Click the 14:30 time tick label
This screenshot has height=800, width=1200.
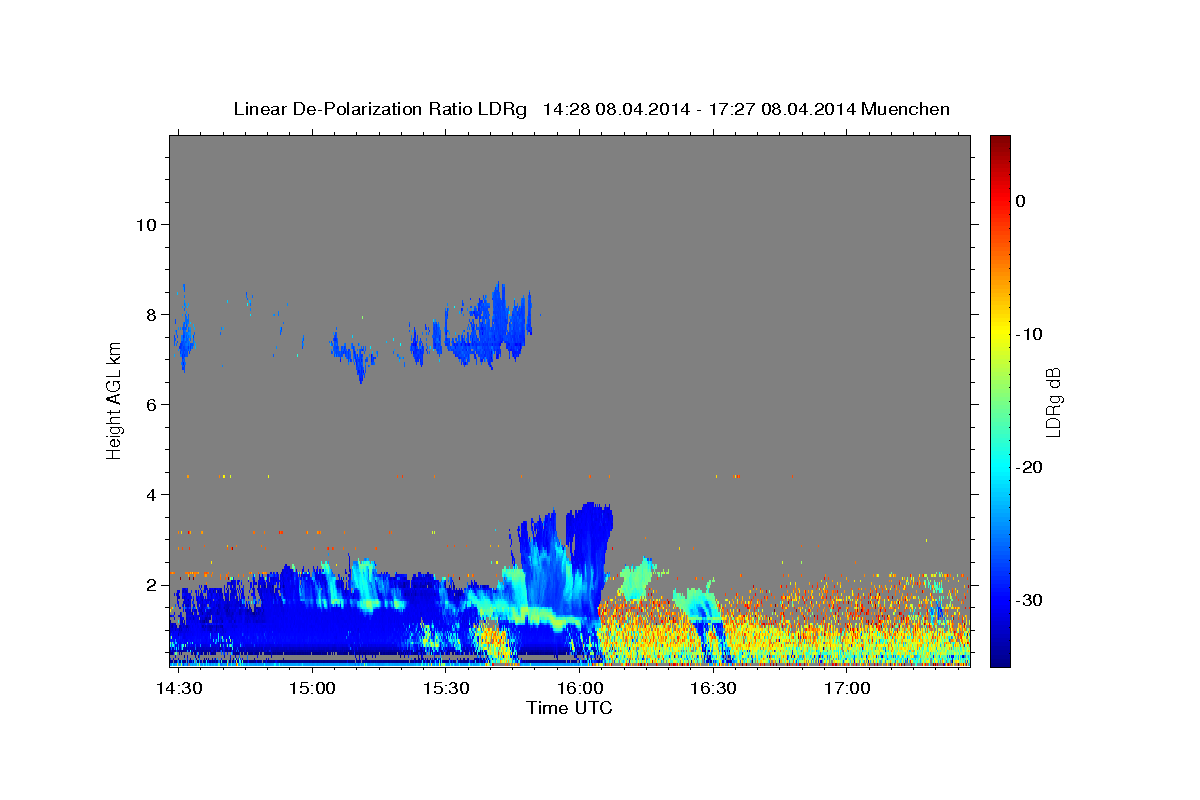pyautogui.click(x=179, y=688)
